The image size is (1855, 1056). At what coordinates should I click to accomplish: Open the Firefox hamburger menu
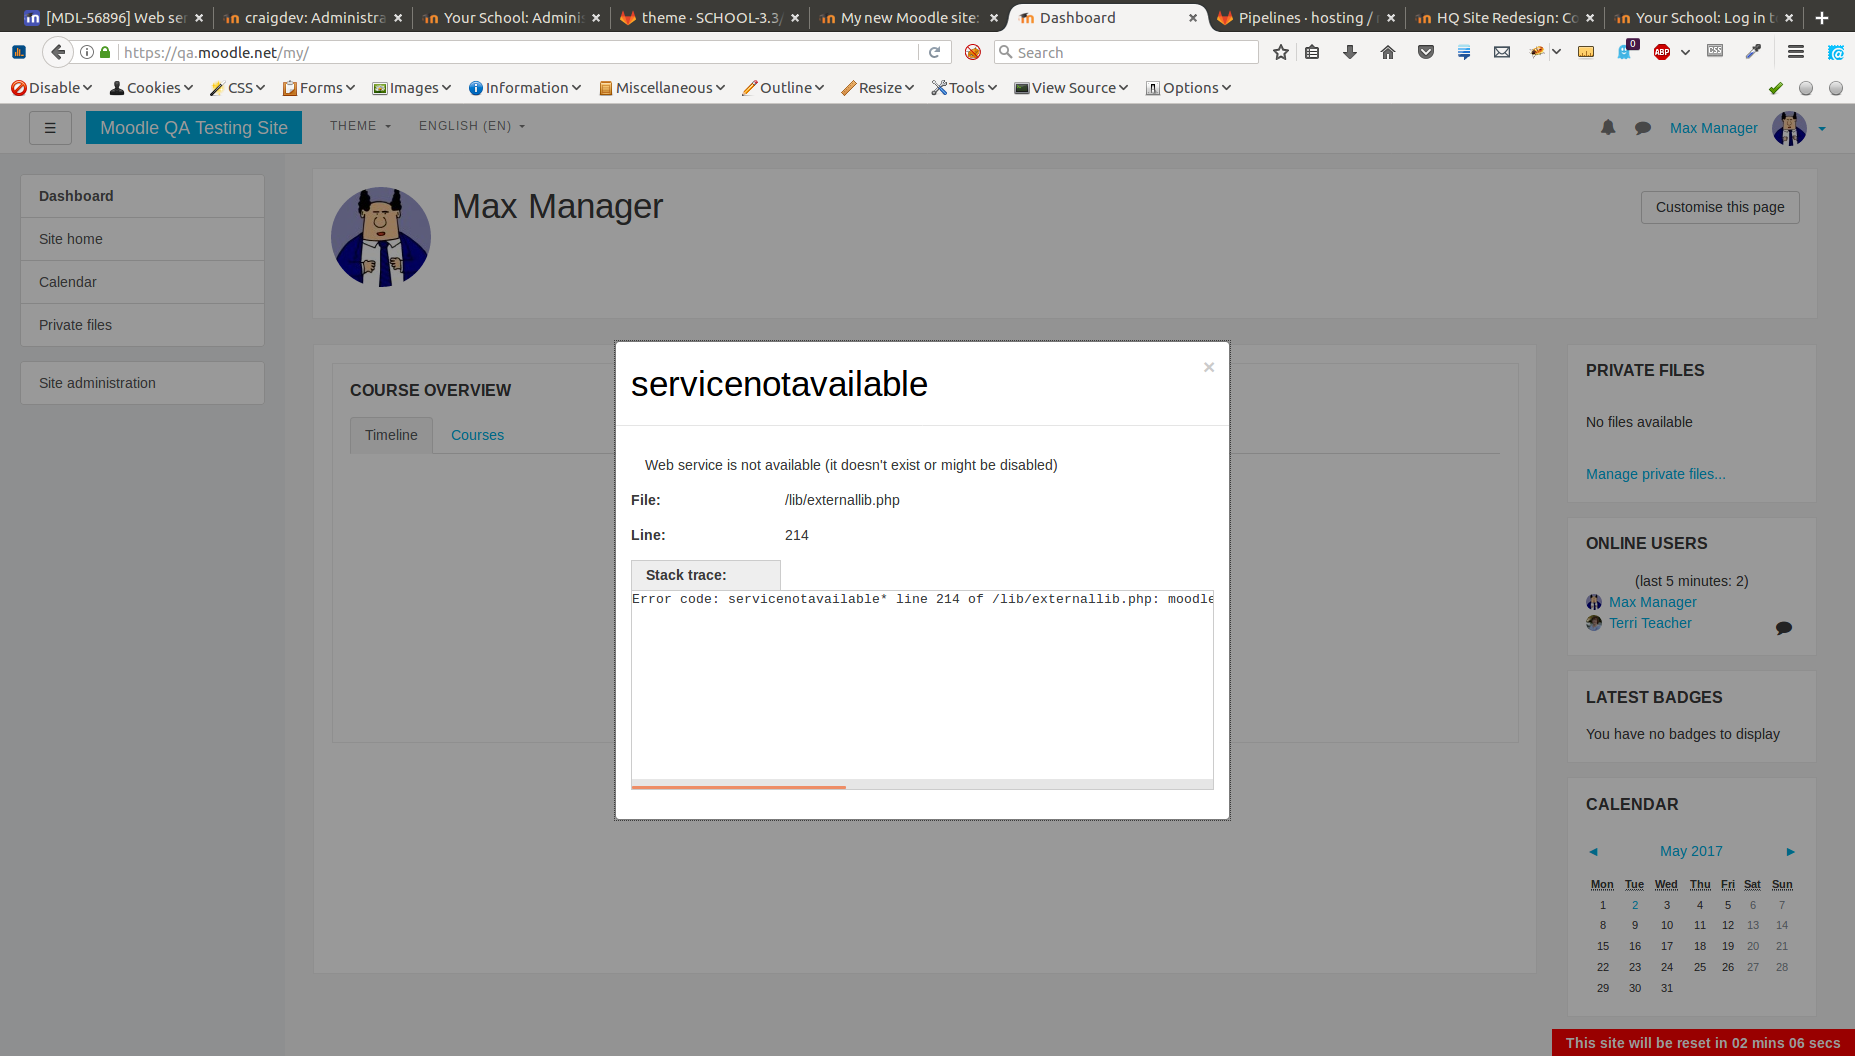[x=1796, y=52]
